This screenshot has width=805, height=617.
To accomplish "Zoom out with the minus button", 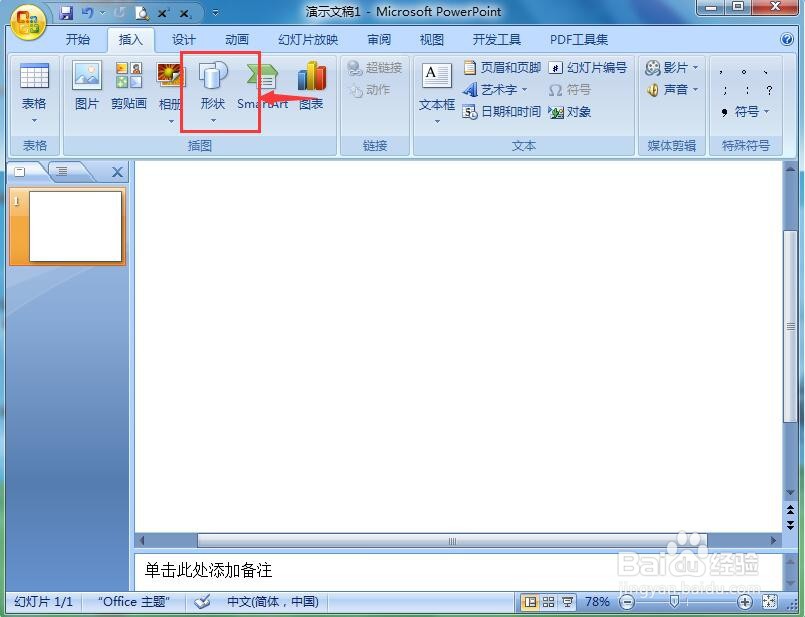I will pyautogui.click(x=626, y=602).
